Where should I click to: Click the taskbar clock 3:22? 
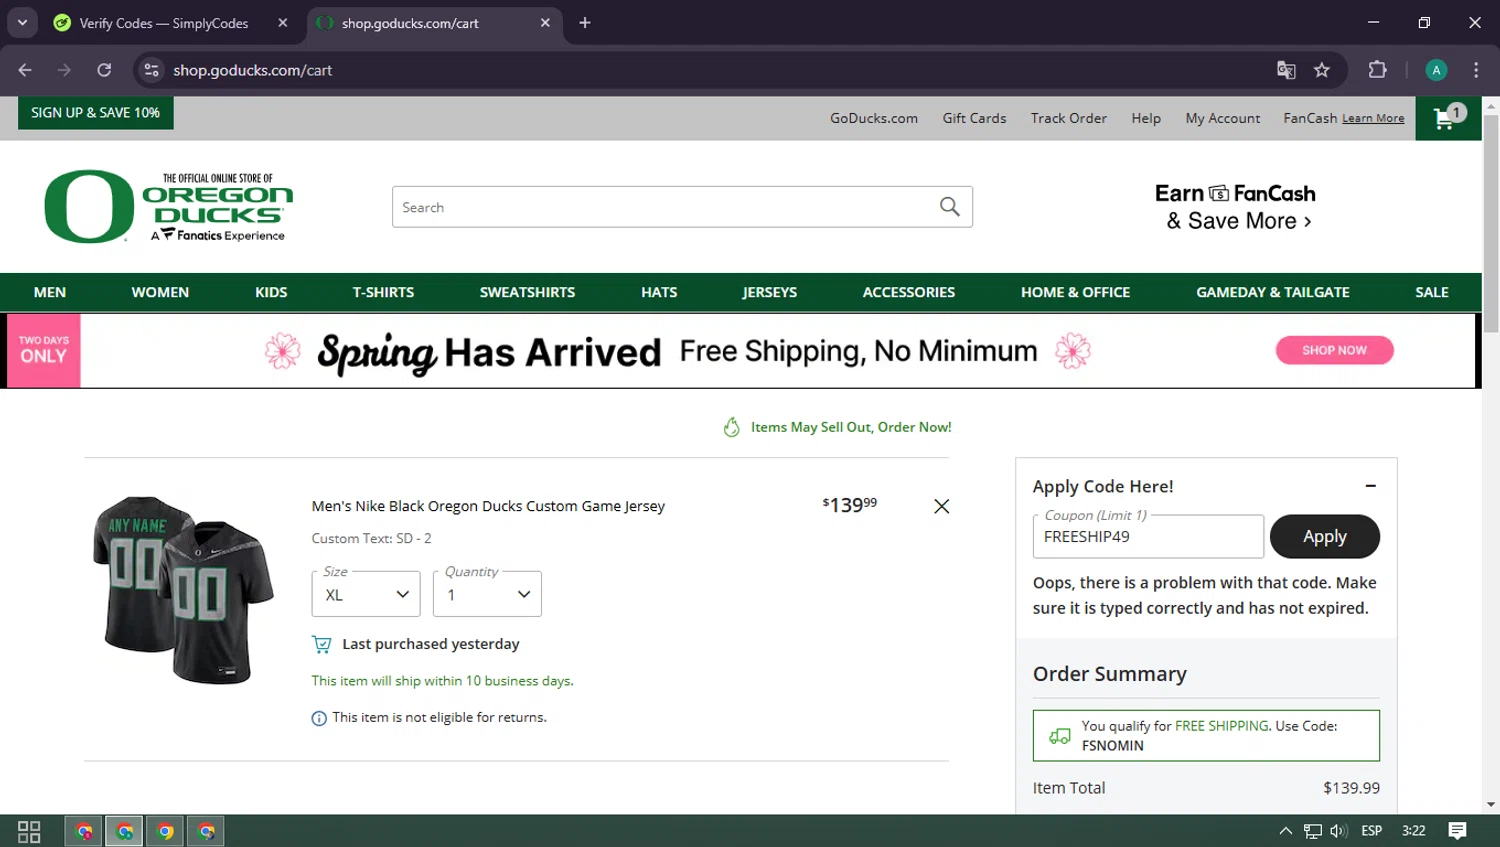pyautogui.click(x=1413, y=831)
